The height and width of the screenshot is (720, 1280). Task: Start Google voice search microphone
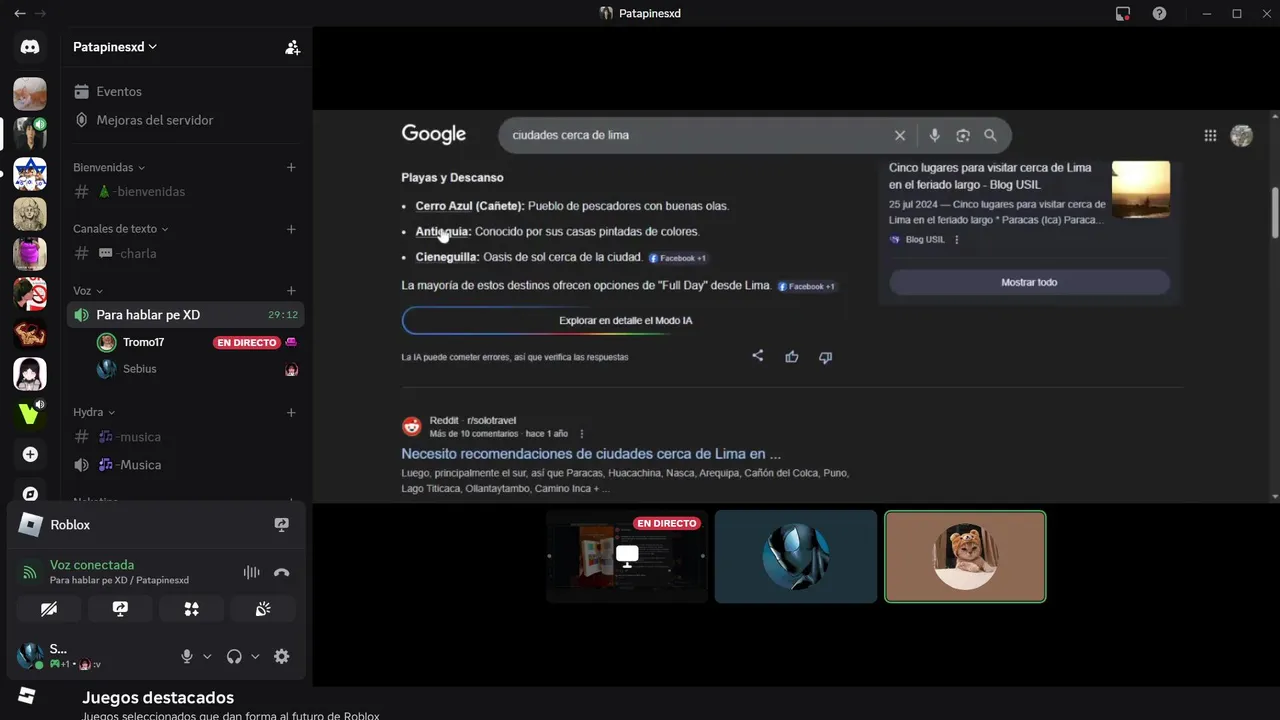point(935,135)
